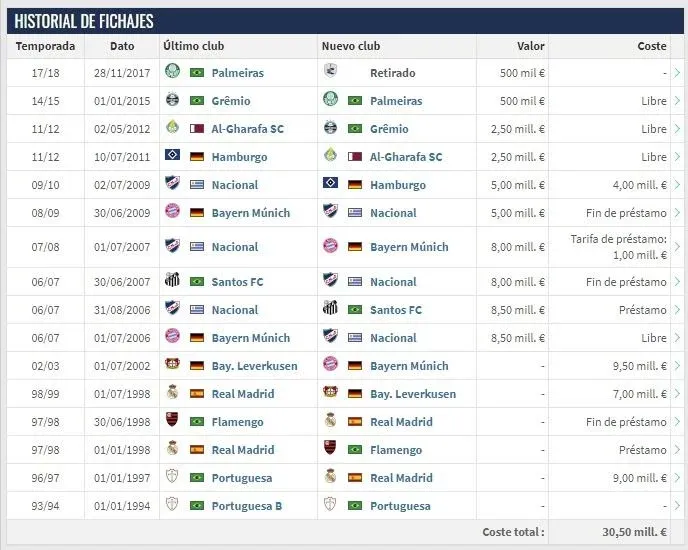Click the Portuguesa B crest in the 93/94 row

tap(172, 506)
